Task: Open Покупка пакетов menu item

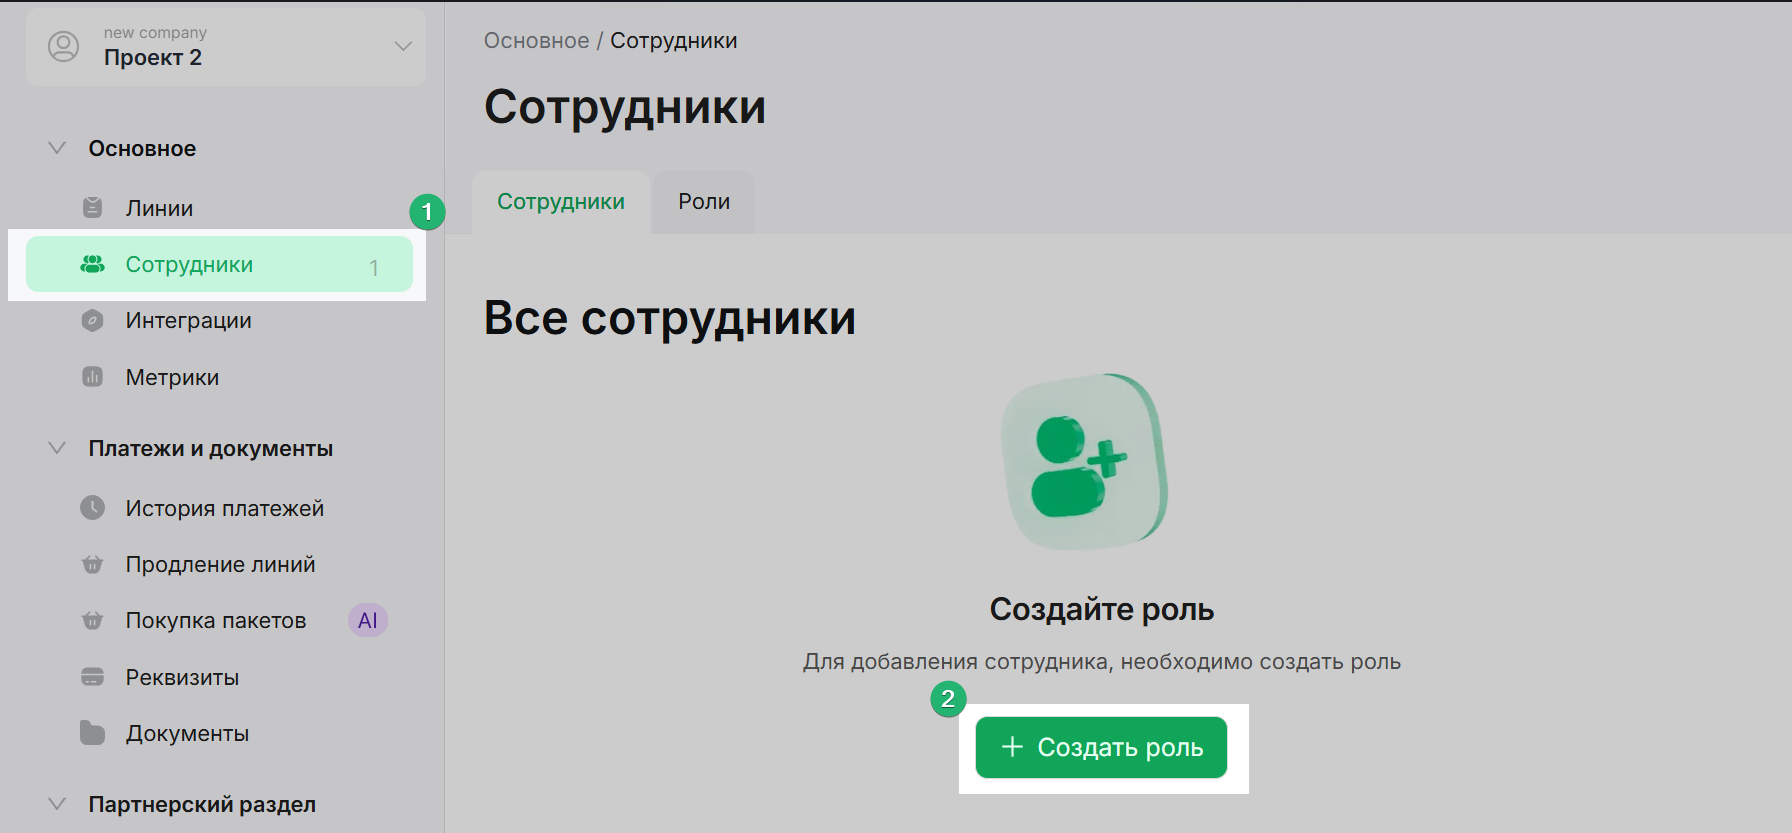Action: (x=215, y=621)
